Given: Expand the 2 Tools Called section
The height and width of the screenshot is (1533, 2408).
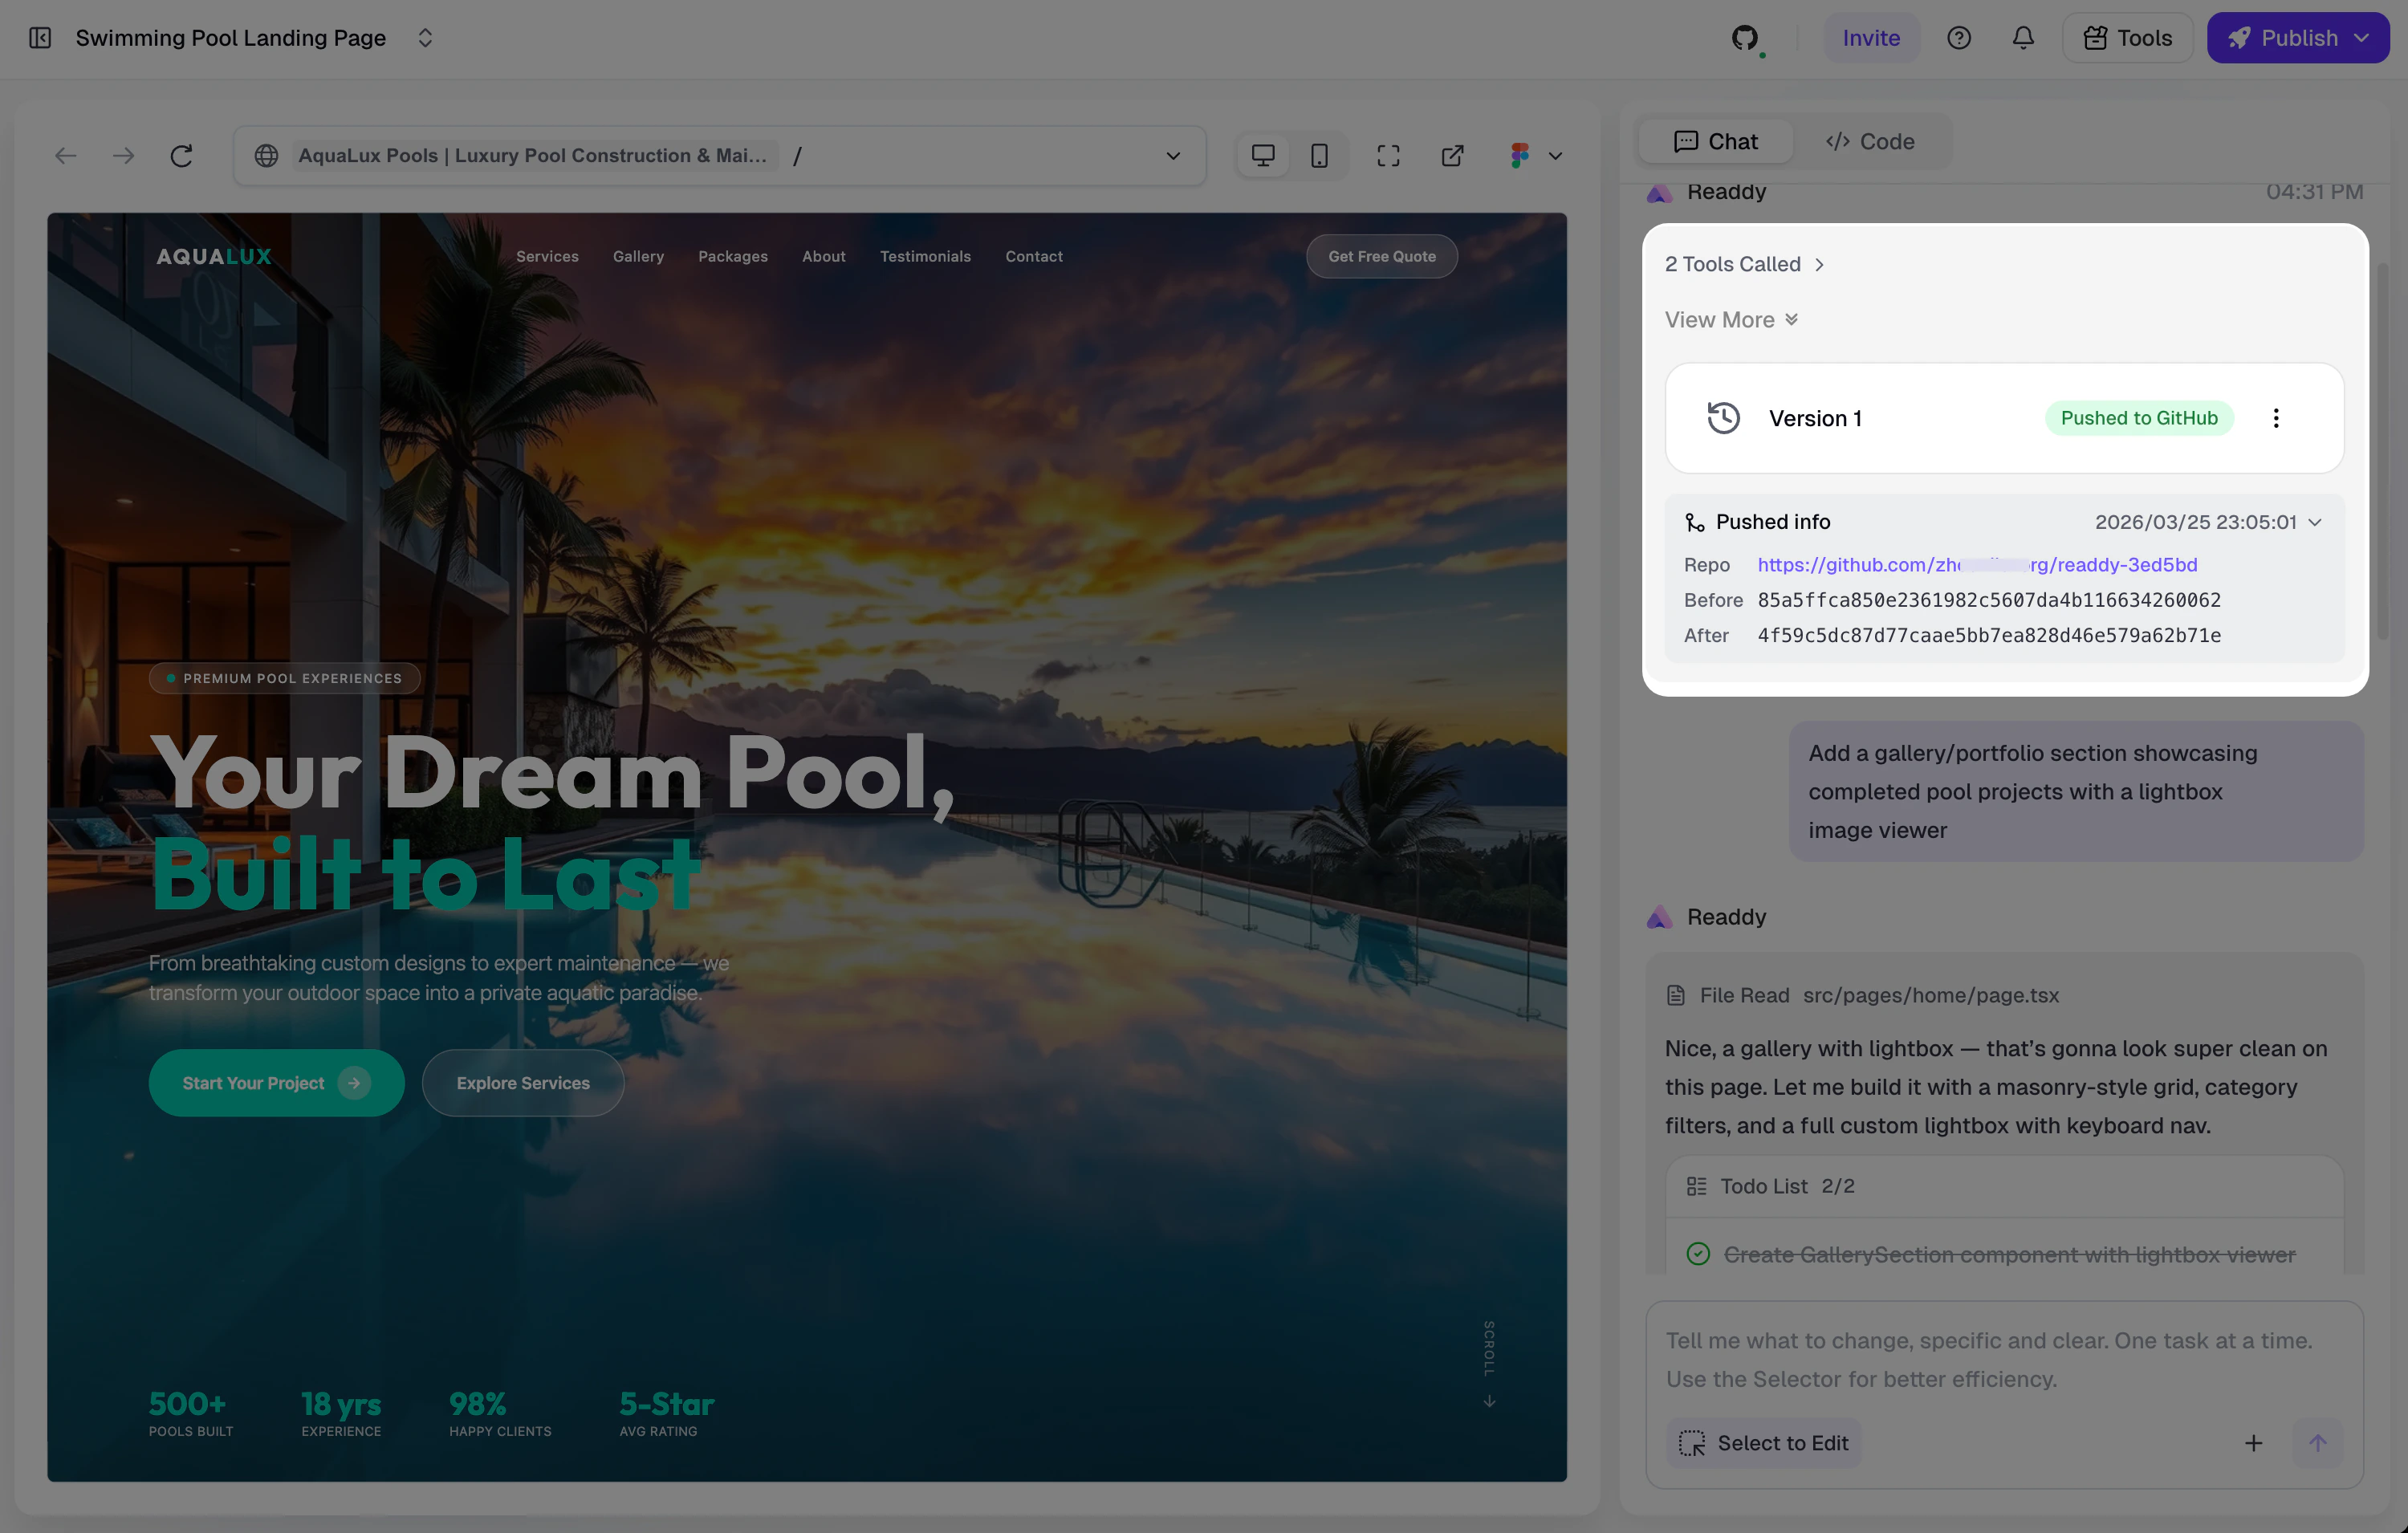Looking at the screenshot, I should (x=1744, y=263).
